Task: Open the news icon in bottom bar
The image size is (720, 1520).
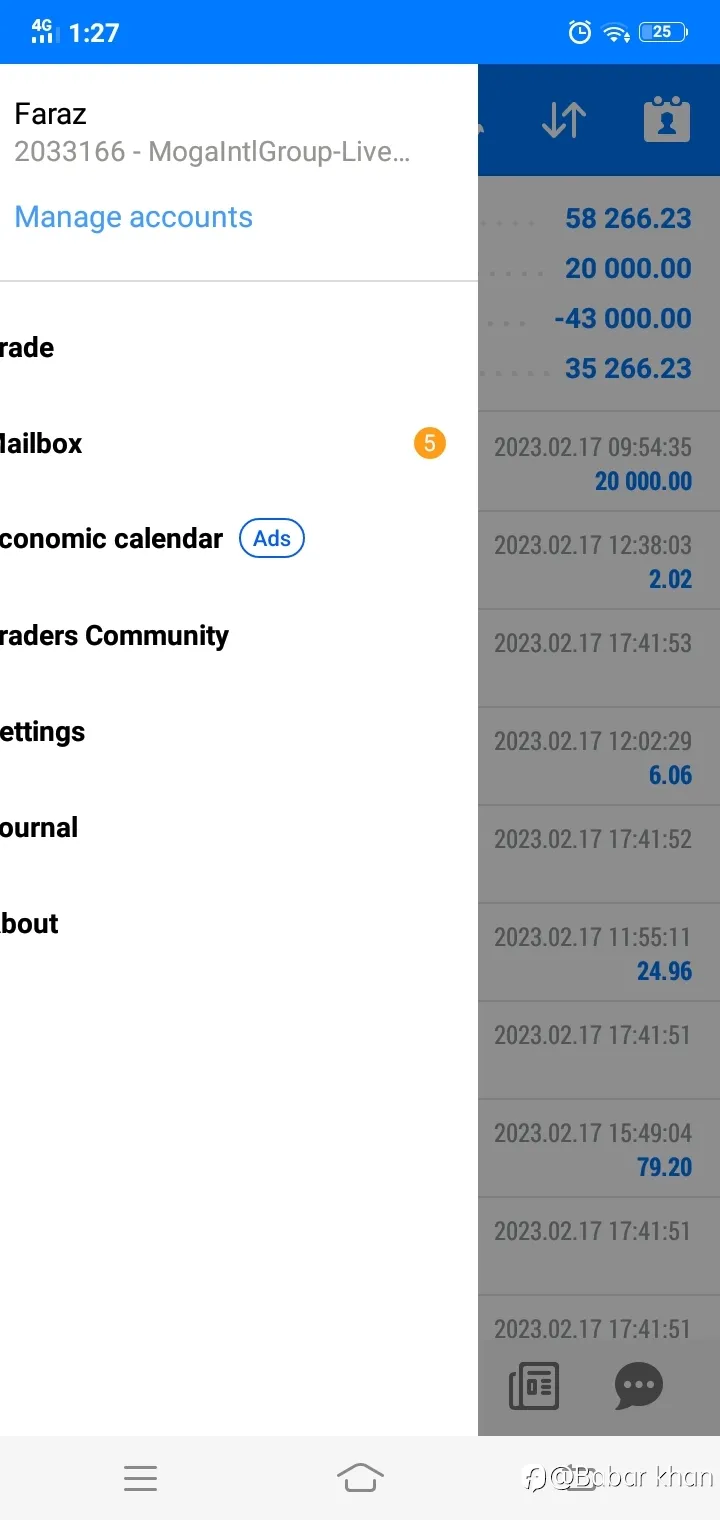Action: click(x=534, y=1386)
